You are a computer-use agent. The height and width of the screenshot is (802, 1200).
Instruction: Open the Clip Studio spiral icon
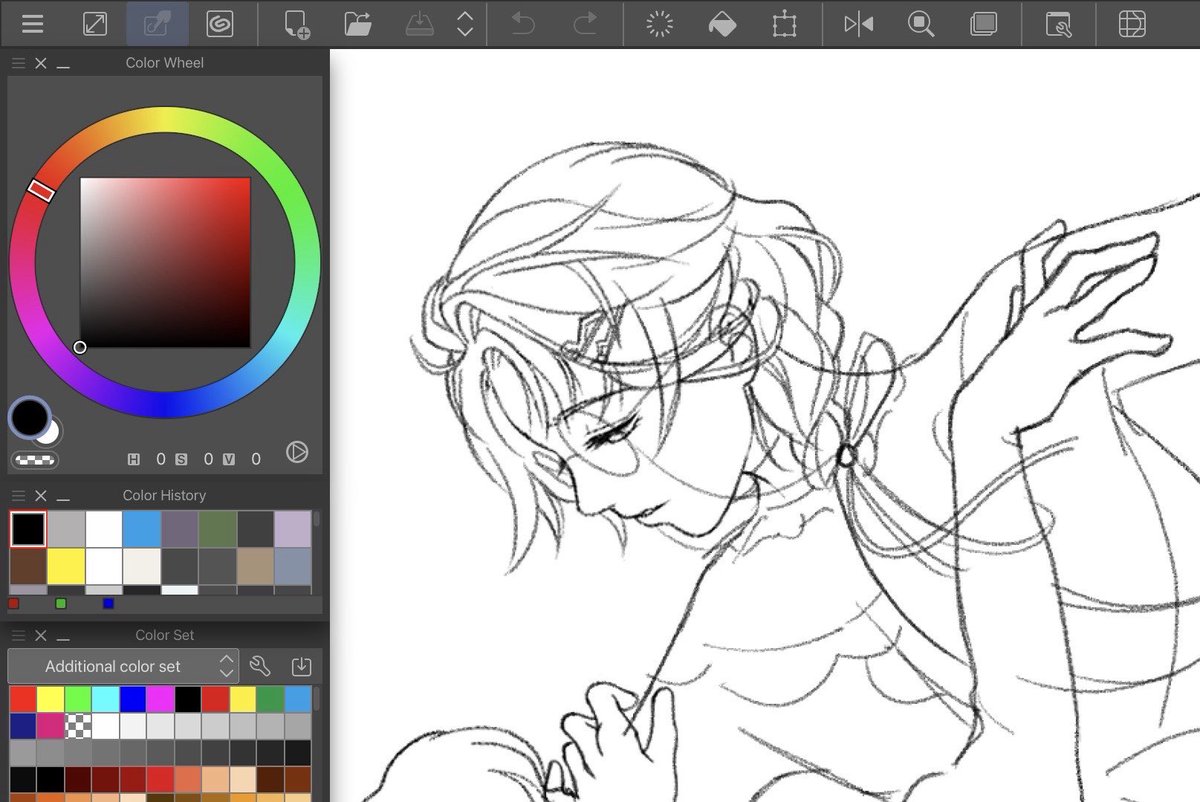[x=220, y=24]
